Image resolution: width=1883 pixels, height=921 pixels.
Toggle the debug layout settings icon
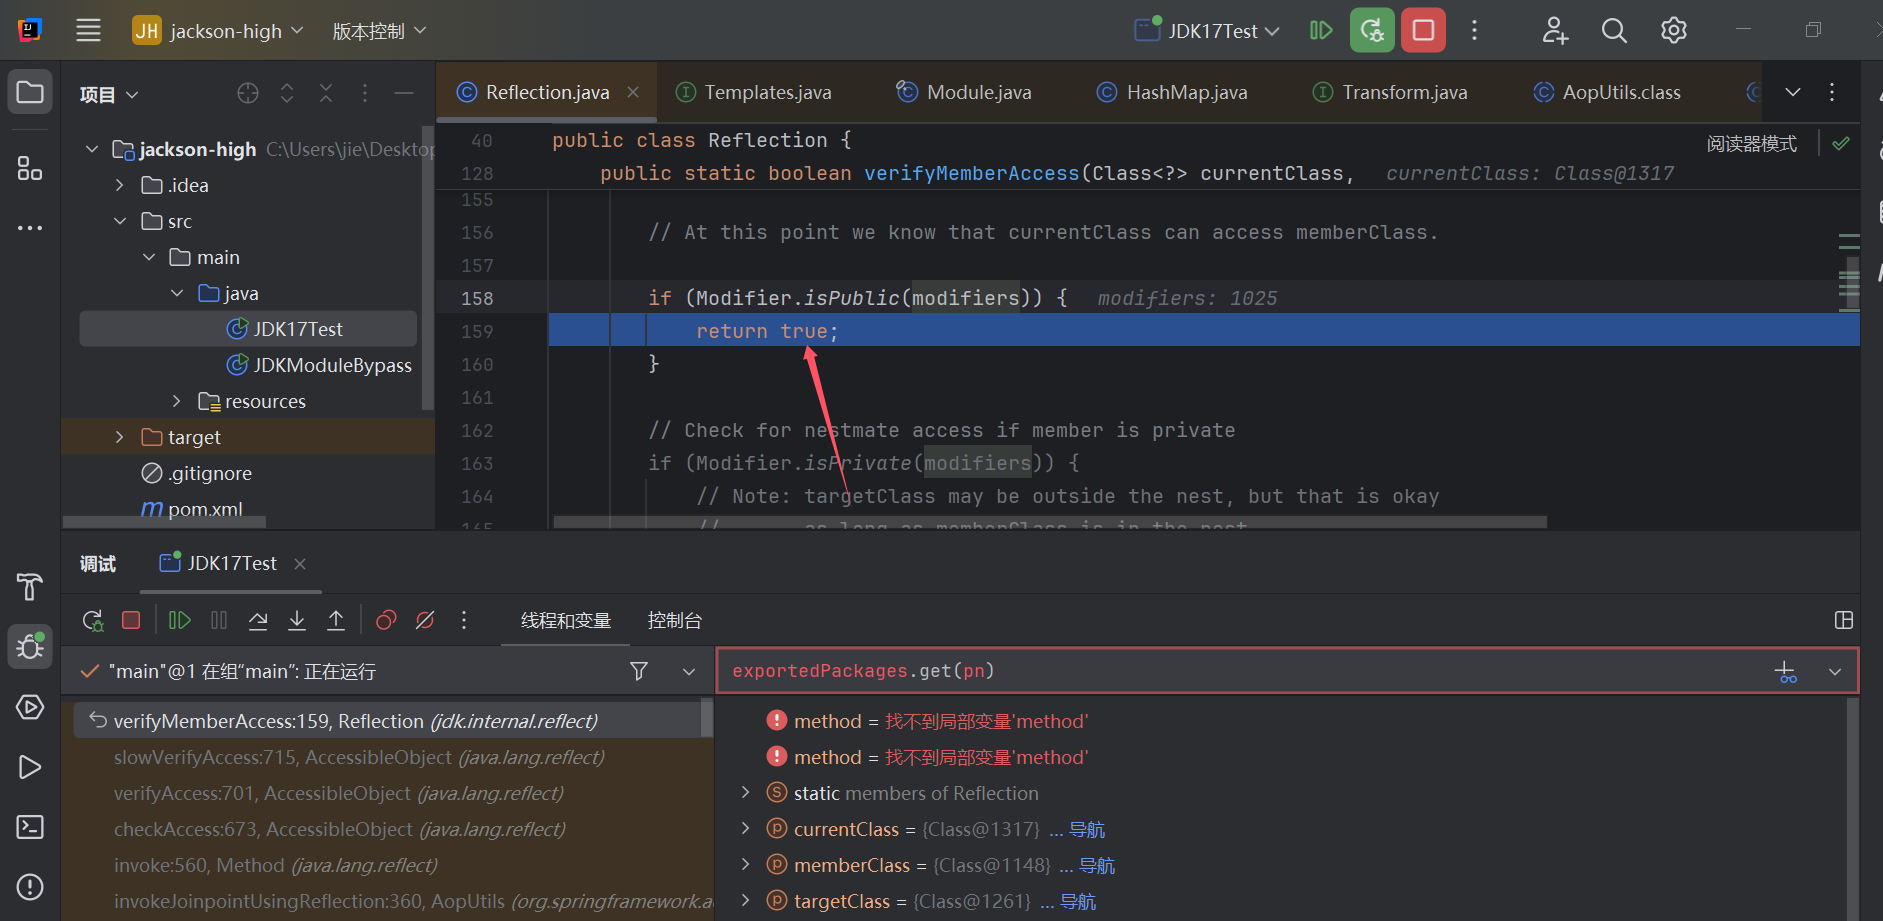tap(1844, 620)
